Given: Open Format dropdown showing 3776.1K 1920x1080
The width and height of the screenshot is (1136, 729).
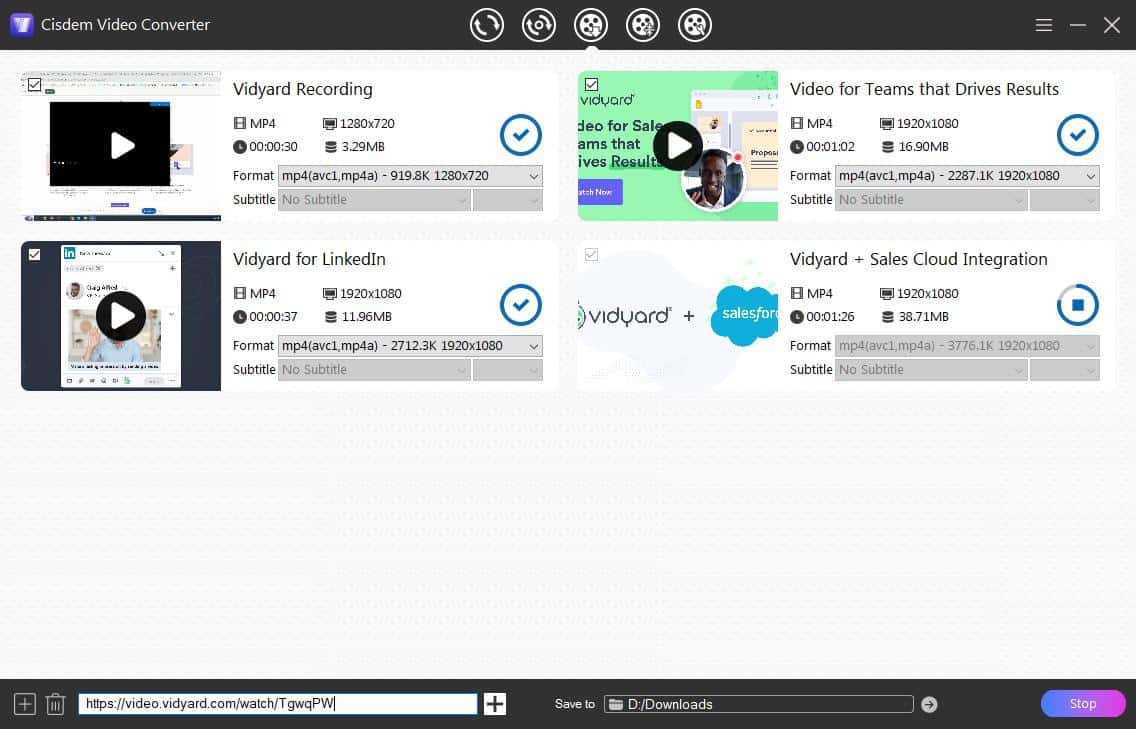Looking at the screenshot, I should point(967,346).
